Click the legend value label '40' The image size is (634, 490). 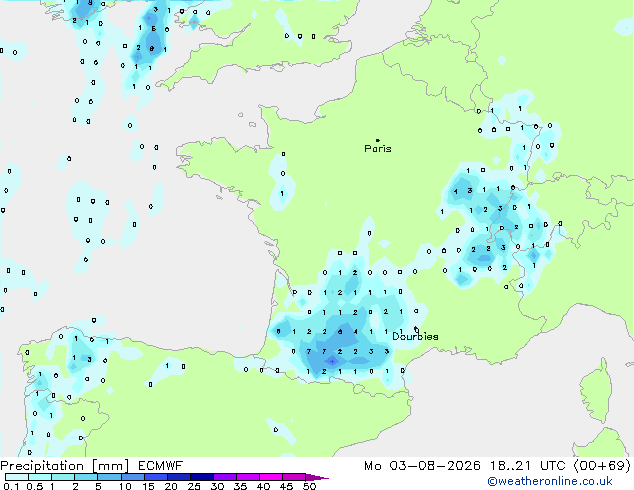click(263, 486)
